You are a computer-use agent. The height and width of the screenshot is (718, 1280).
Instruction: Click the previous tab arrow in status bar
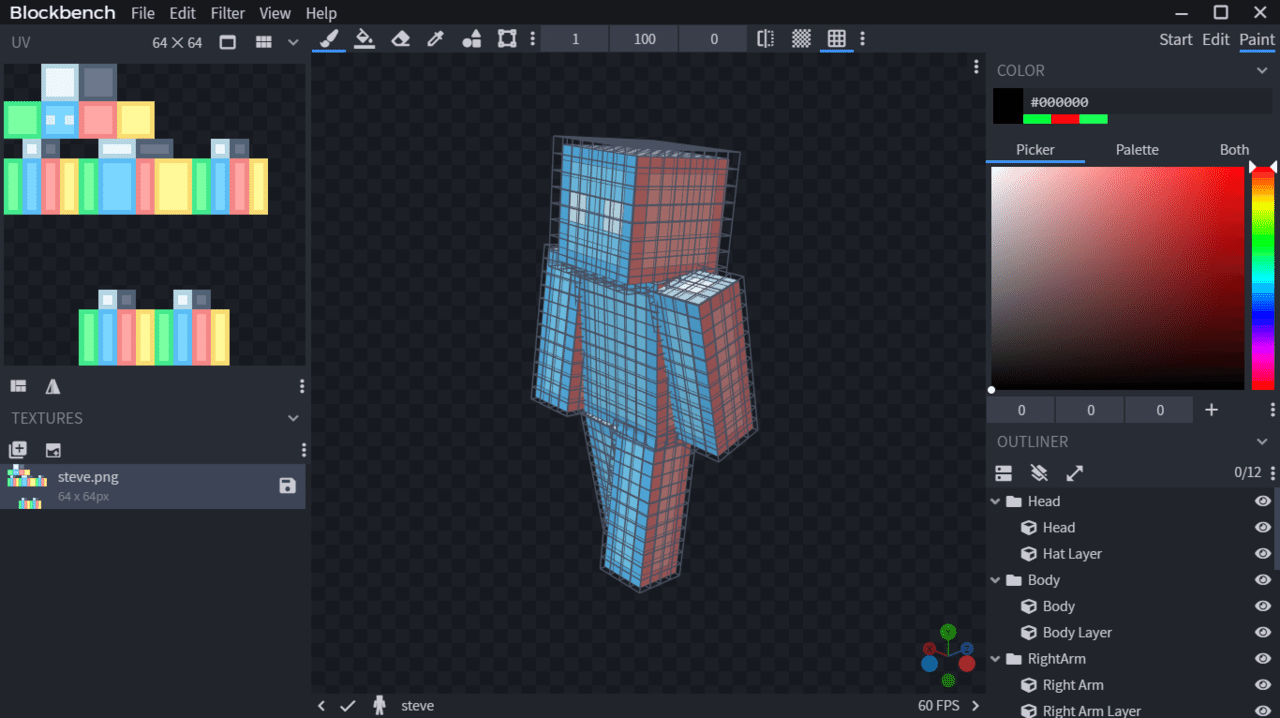[321, 706]
